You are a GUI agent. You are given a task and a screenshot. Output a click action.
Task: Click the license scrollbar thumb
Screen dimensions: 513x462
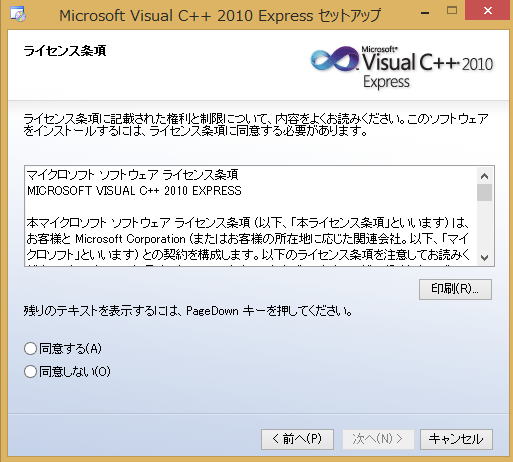[x=484, y=192]
